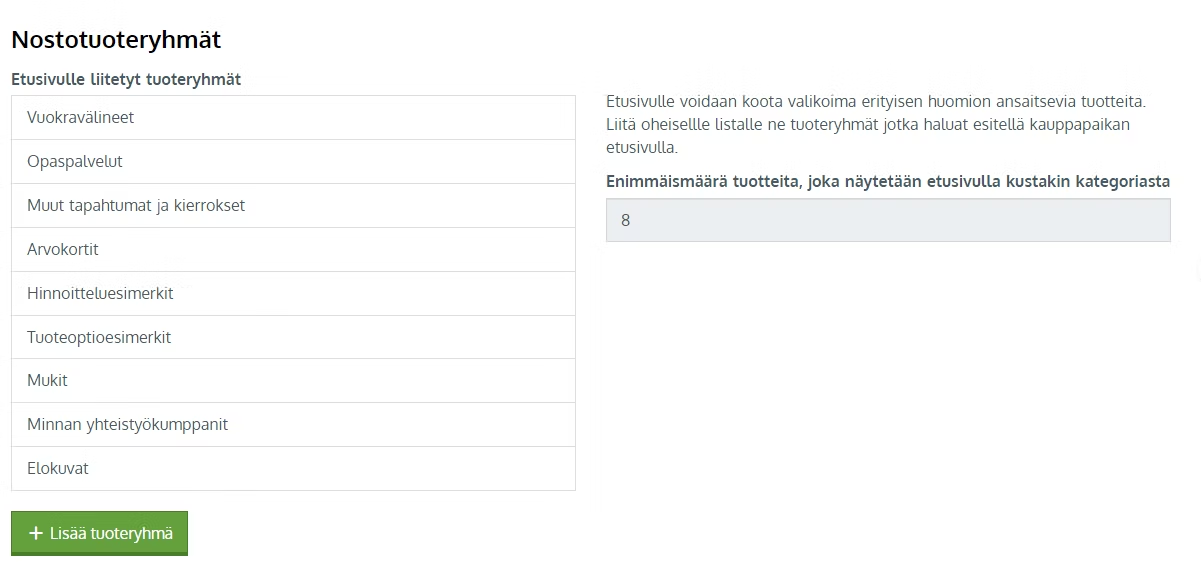Click the Enimmäismäärä tuotteita field label

coord(888,181)
